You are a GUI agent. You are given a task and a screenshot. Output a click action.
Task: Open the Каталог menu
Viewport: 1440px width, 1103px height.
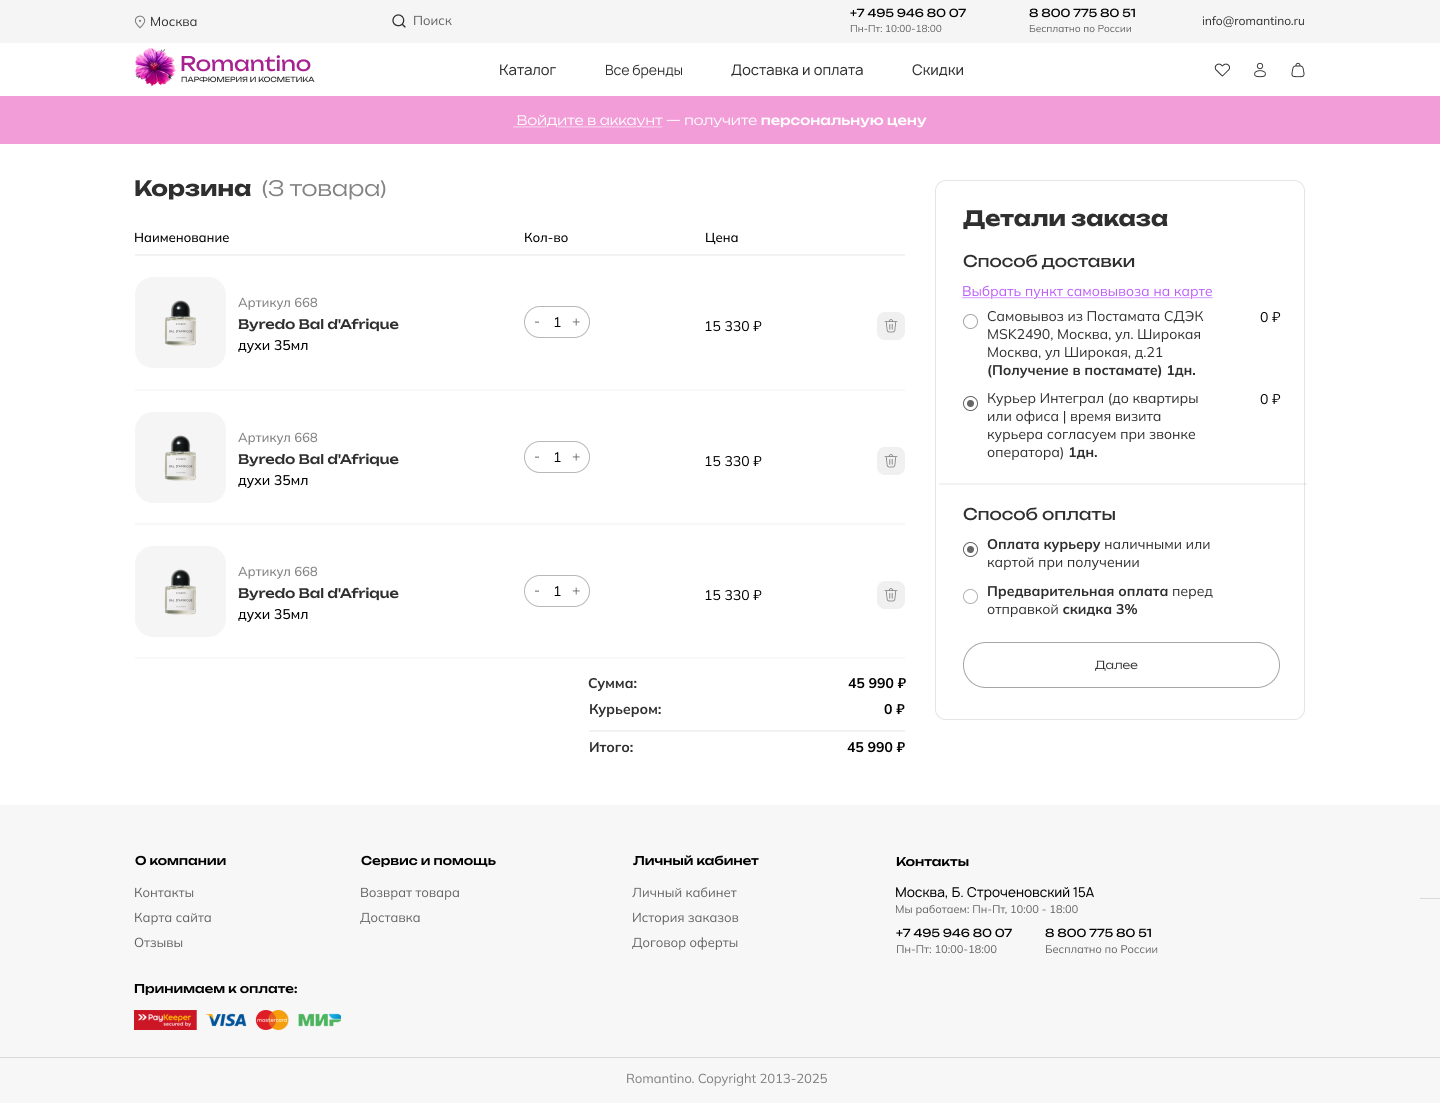(527, 69)
